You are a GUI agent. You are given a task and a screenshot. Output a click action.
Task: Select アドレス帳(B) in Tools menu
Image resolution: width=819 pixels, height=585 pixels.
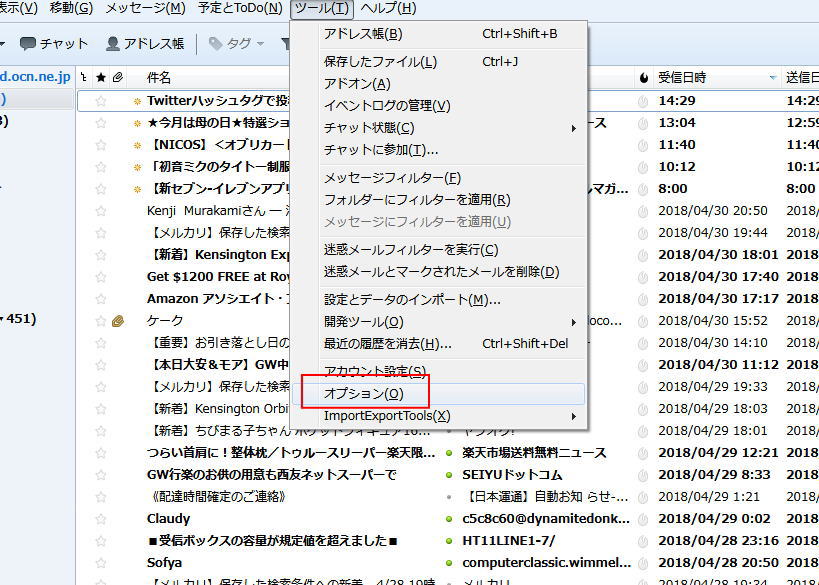coord(439,34)
